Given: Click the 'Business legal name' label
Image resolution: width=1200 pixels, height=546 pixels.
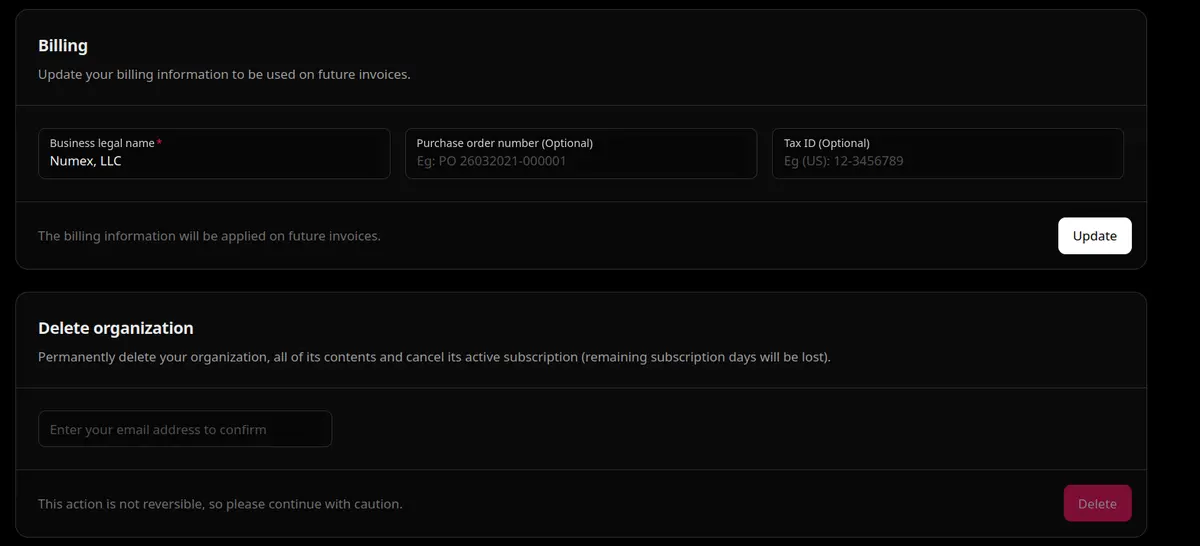Looking at the screenshot, I should pos(102,143).
